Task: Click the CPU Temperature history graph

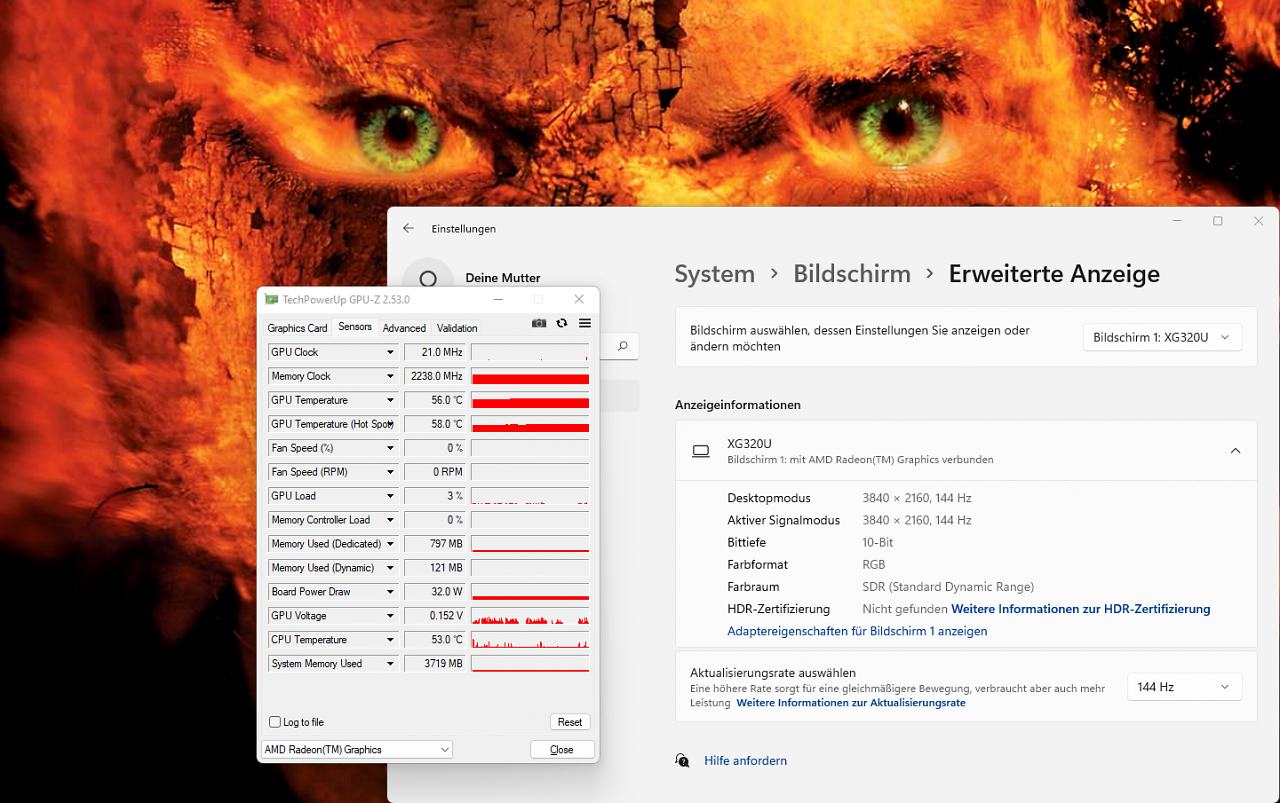Action: (x=530, y=640)
